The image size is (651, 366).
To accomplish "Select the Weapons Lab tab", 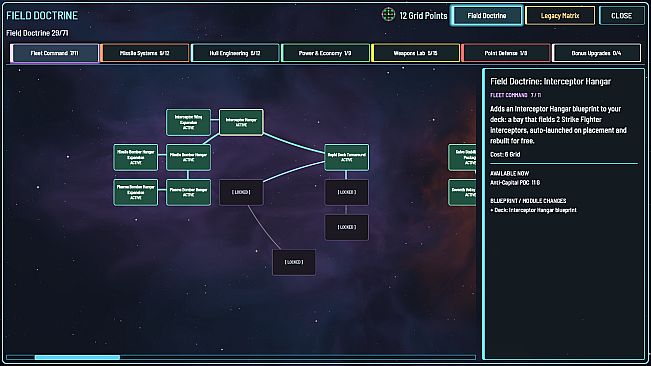I will (x=415, y=53).
